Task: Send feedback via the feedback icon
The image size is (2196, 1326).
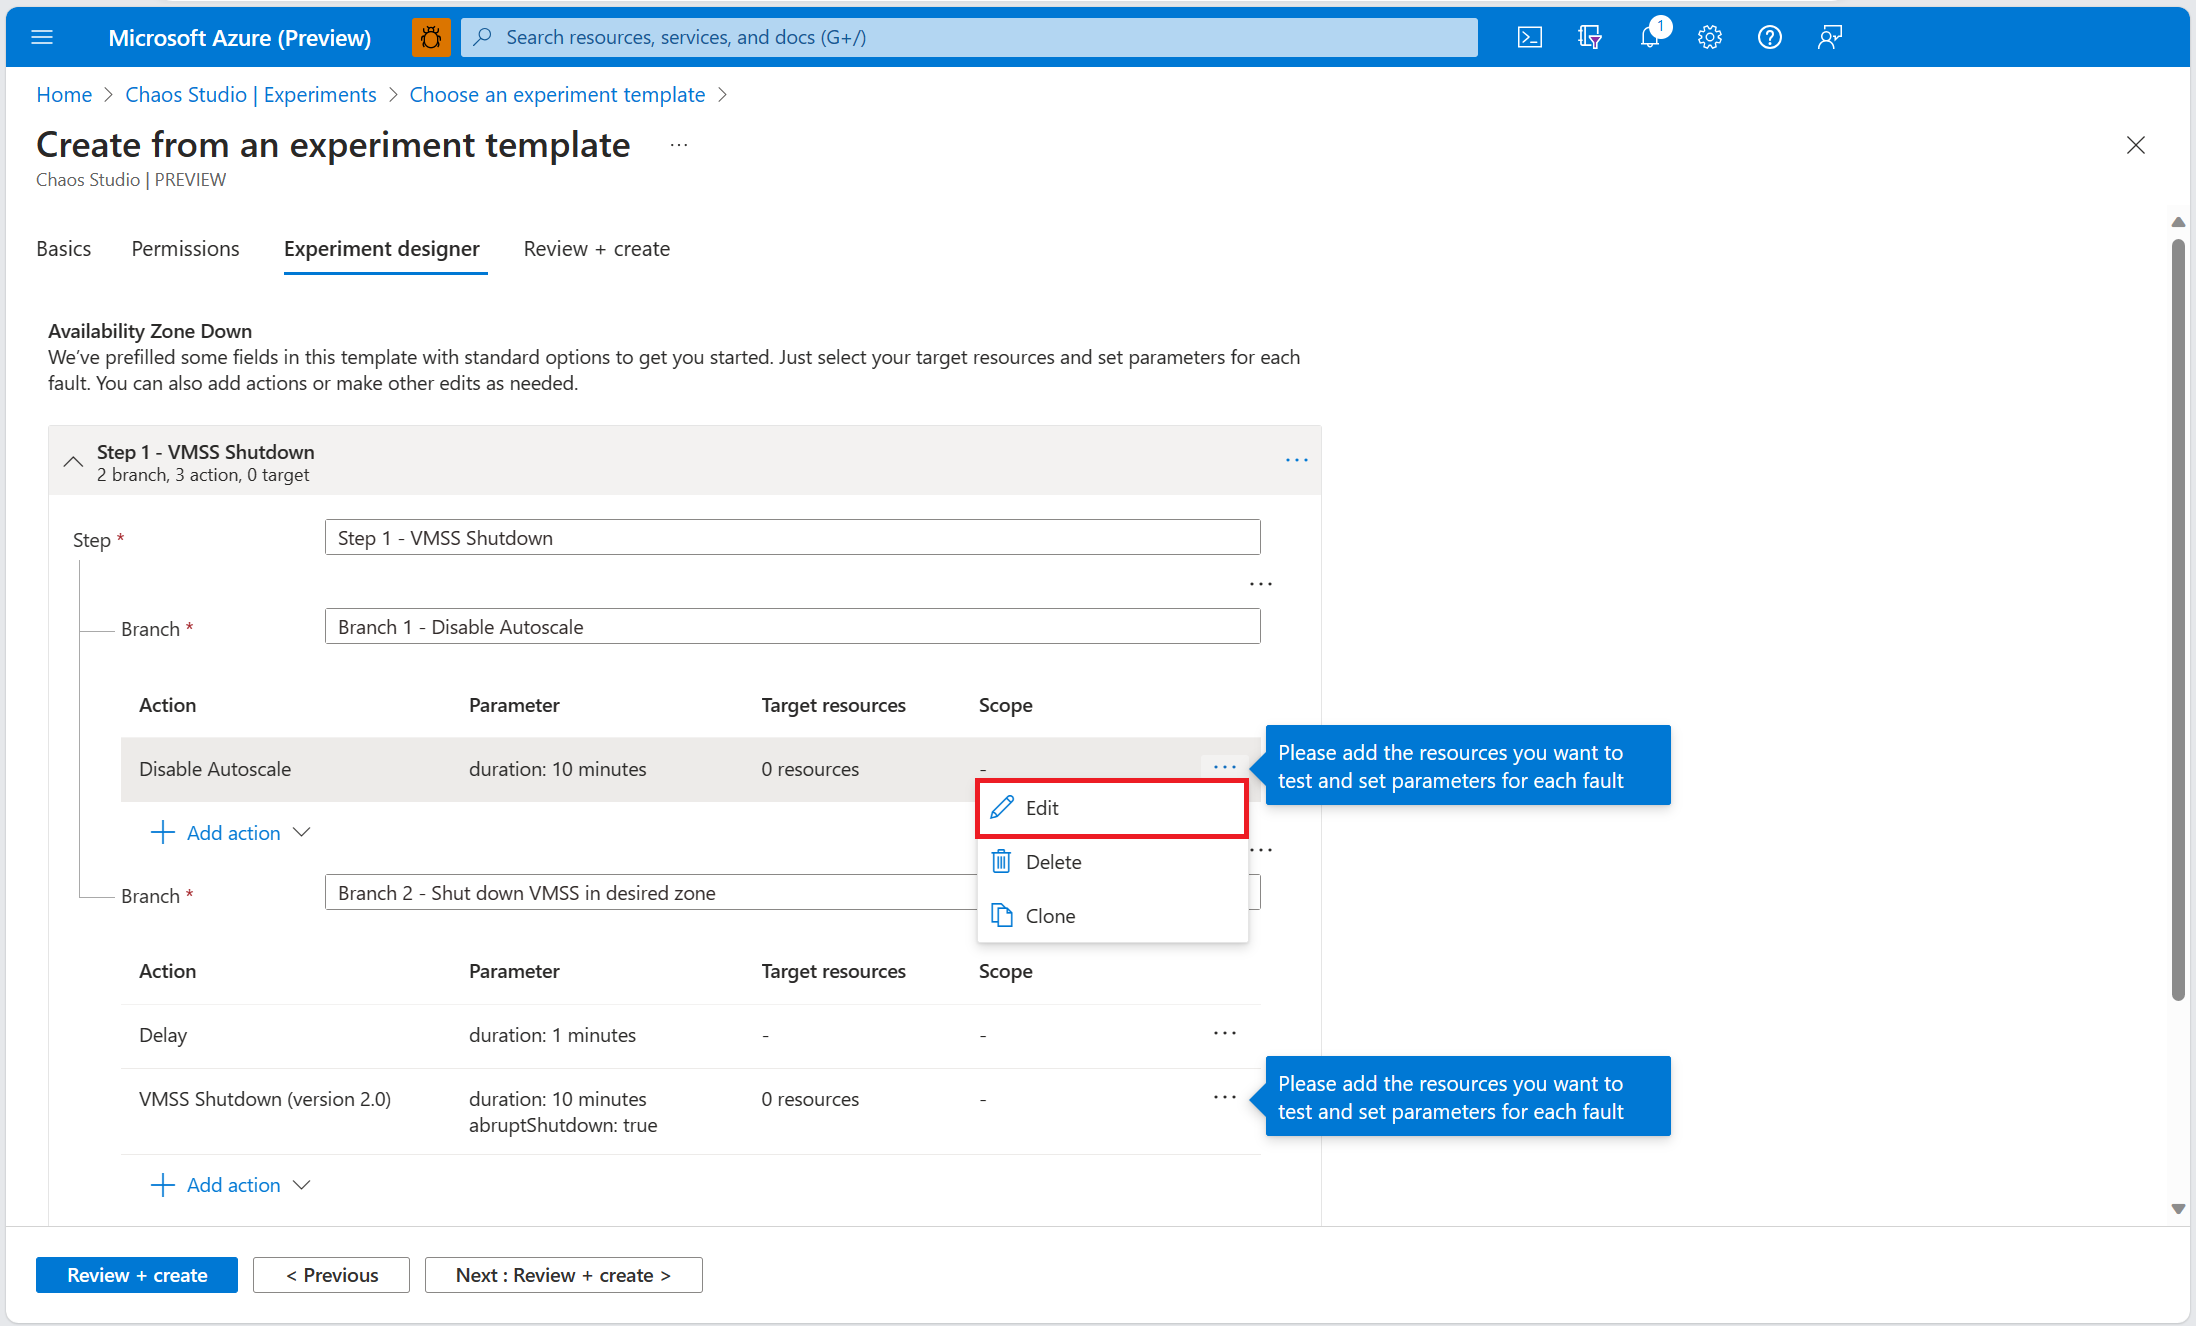Action: [x=1830, y=37]
